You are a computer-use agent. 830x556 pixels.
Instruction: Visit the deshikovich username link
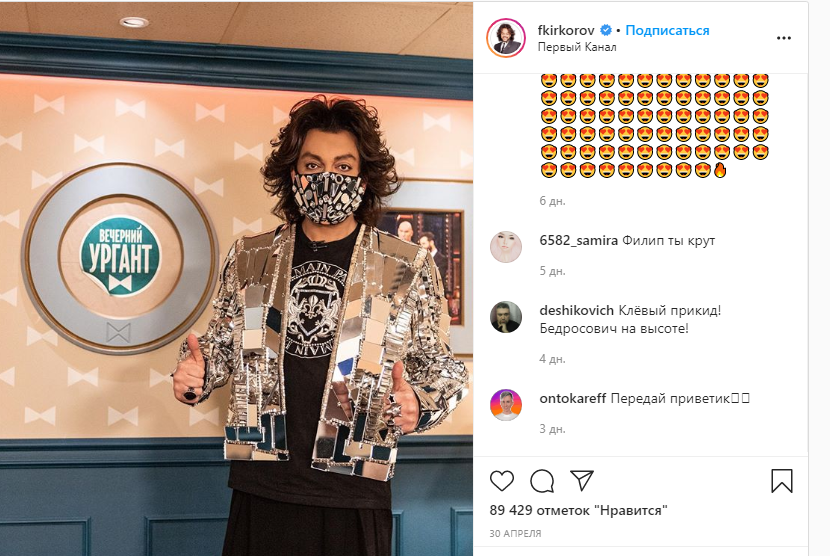(576, 310)
